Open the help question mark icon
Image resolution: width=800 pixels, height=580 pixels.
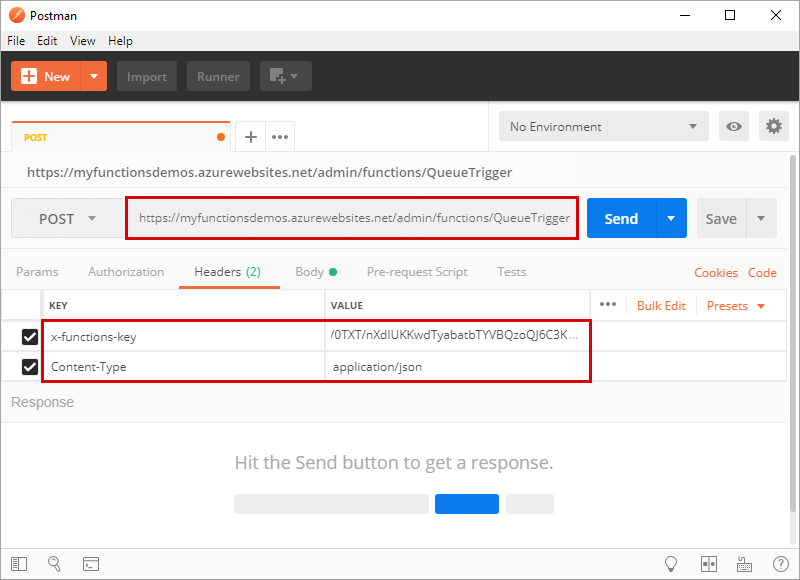pyautogui.click(x=781, y=564)
